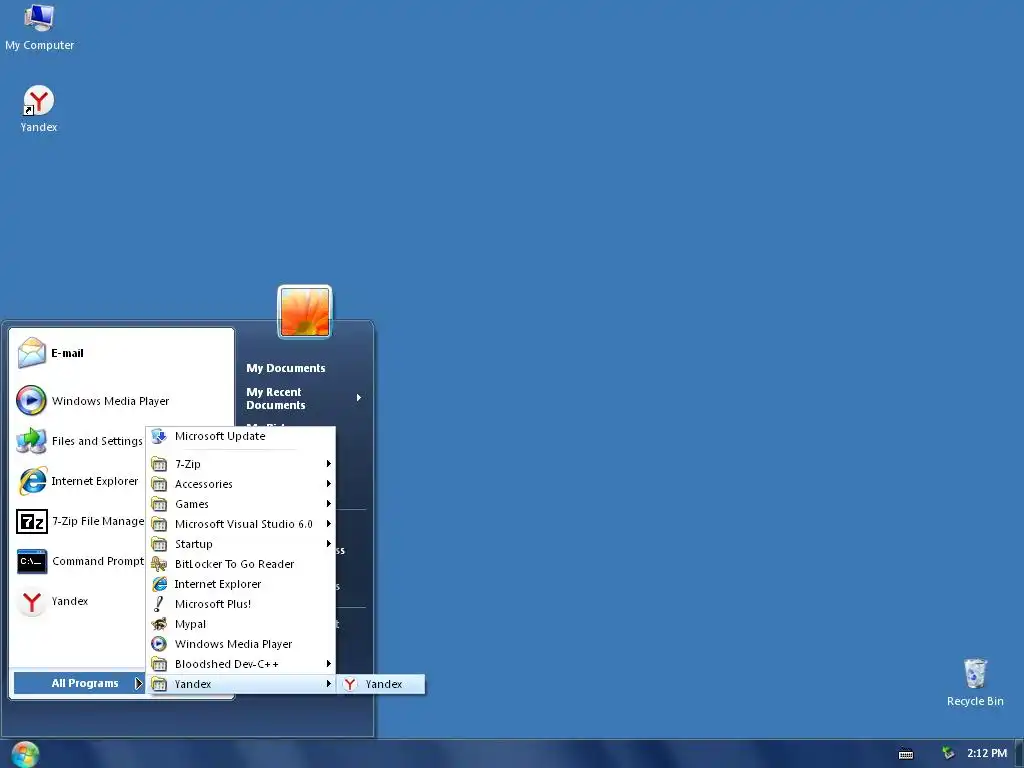Click the Yandex icon in the flyout submenu
The image size is (1024, 768).
[350, 684]
